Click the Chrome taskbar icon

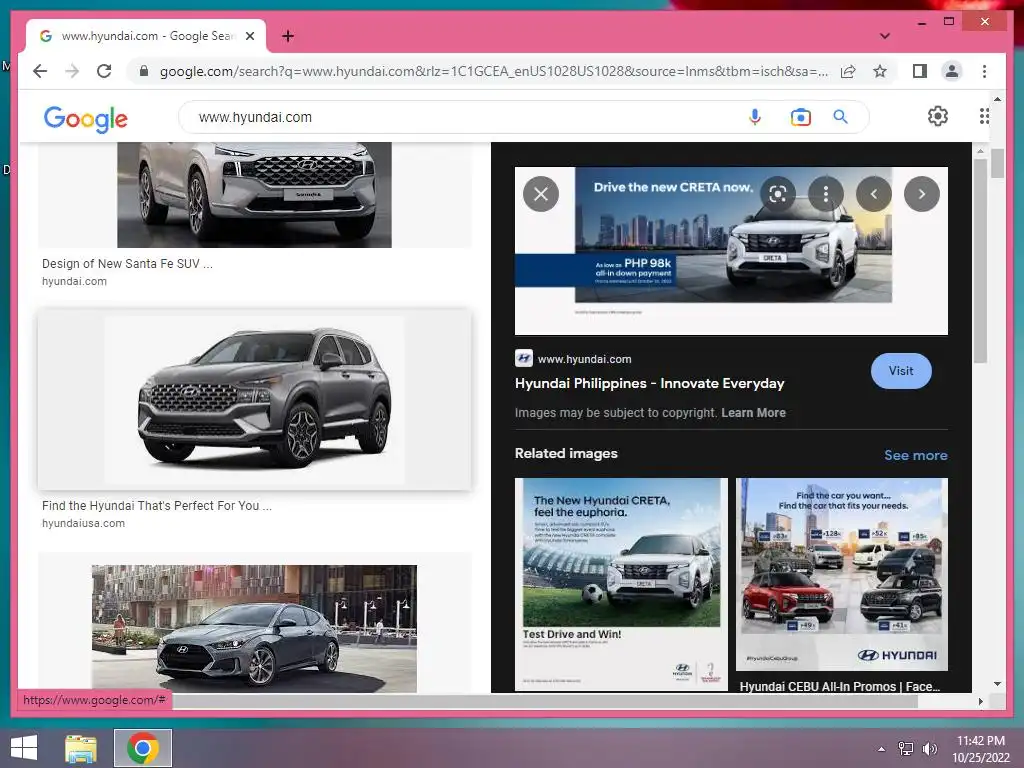[x=143, y=748]
